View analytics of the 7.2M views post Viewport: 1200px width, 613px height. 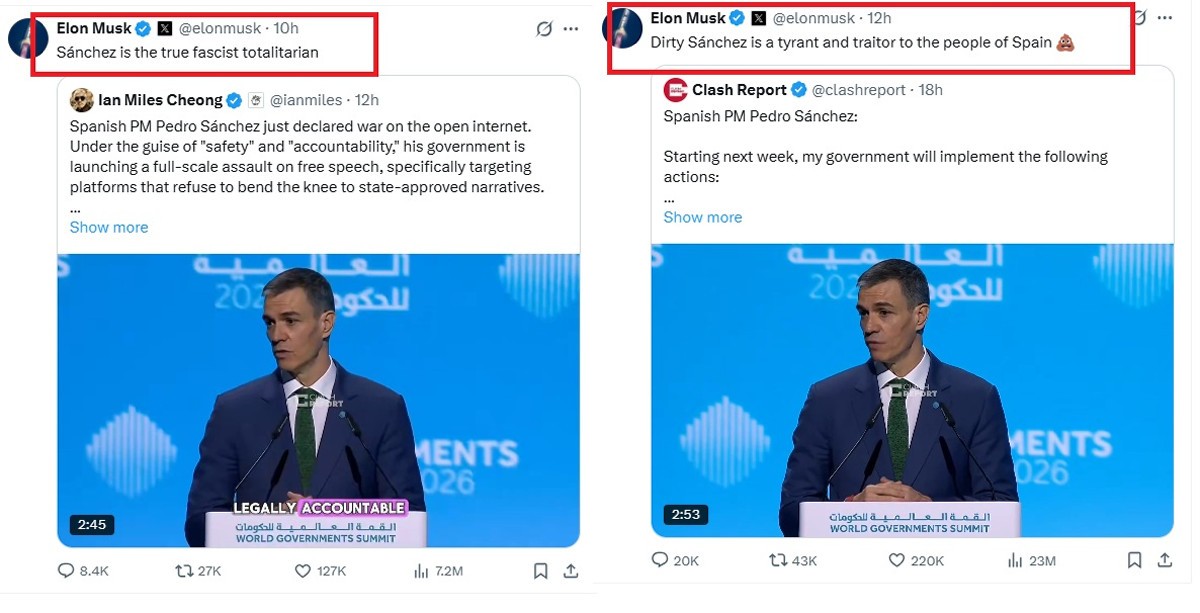click(x=421, y=571)
